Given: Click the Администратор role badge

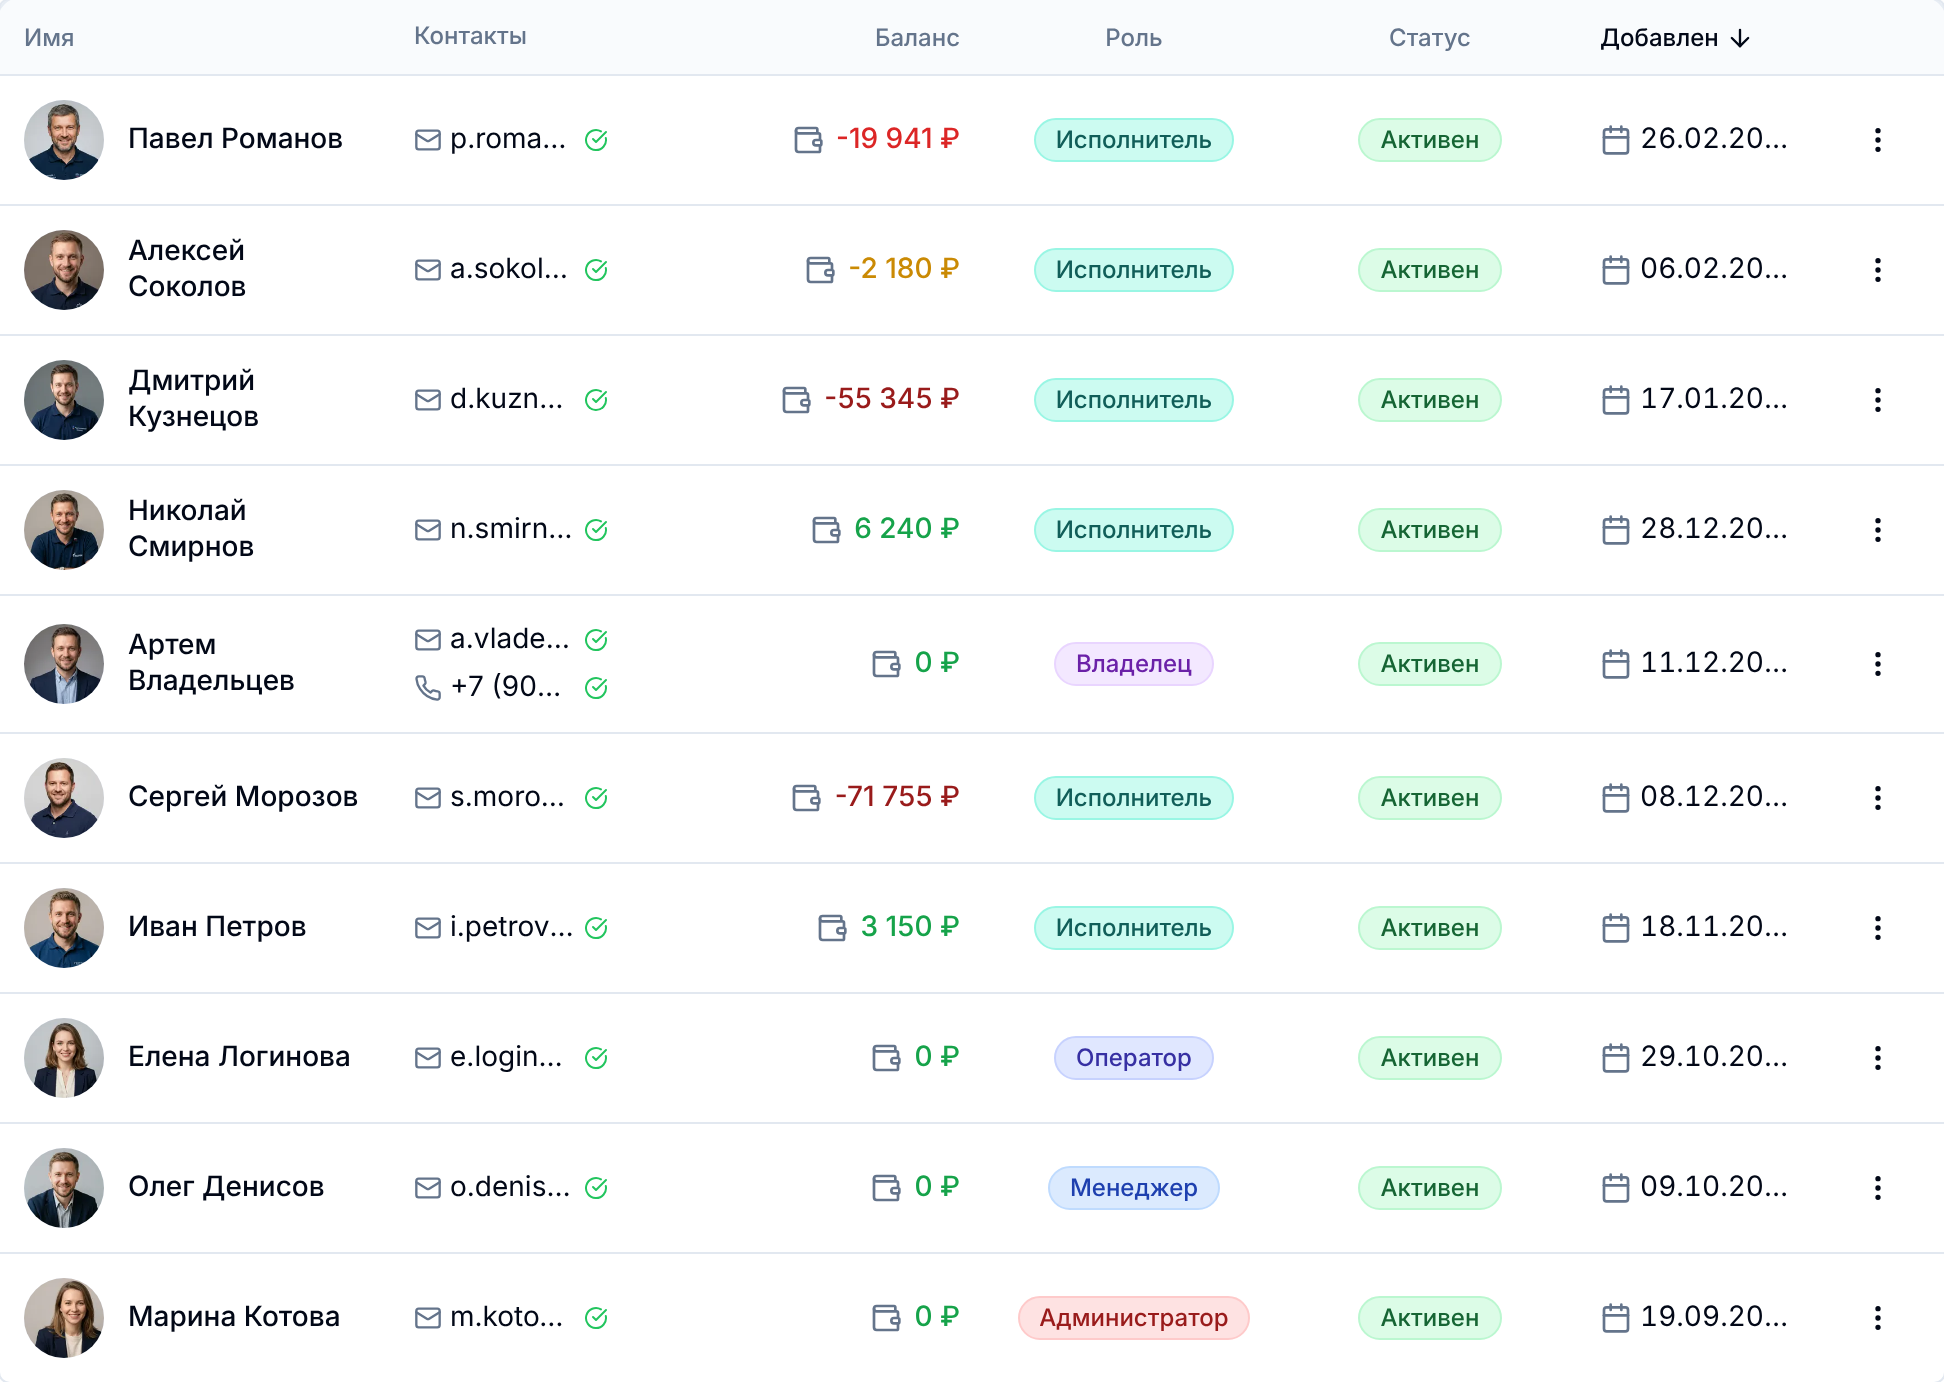Looking at the screenshot, I should [1134, 1318].
